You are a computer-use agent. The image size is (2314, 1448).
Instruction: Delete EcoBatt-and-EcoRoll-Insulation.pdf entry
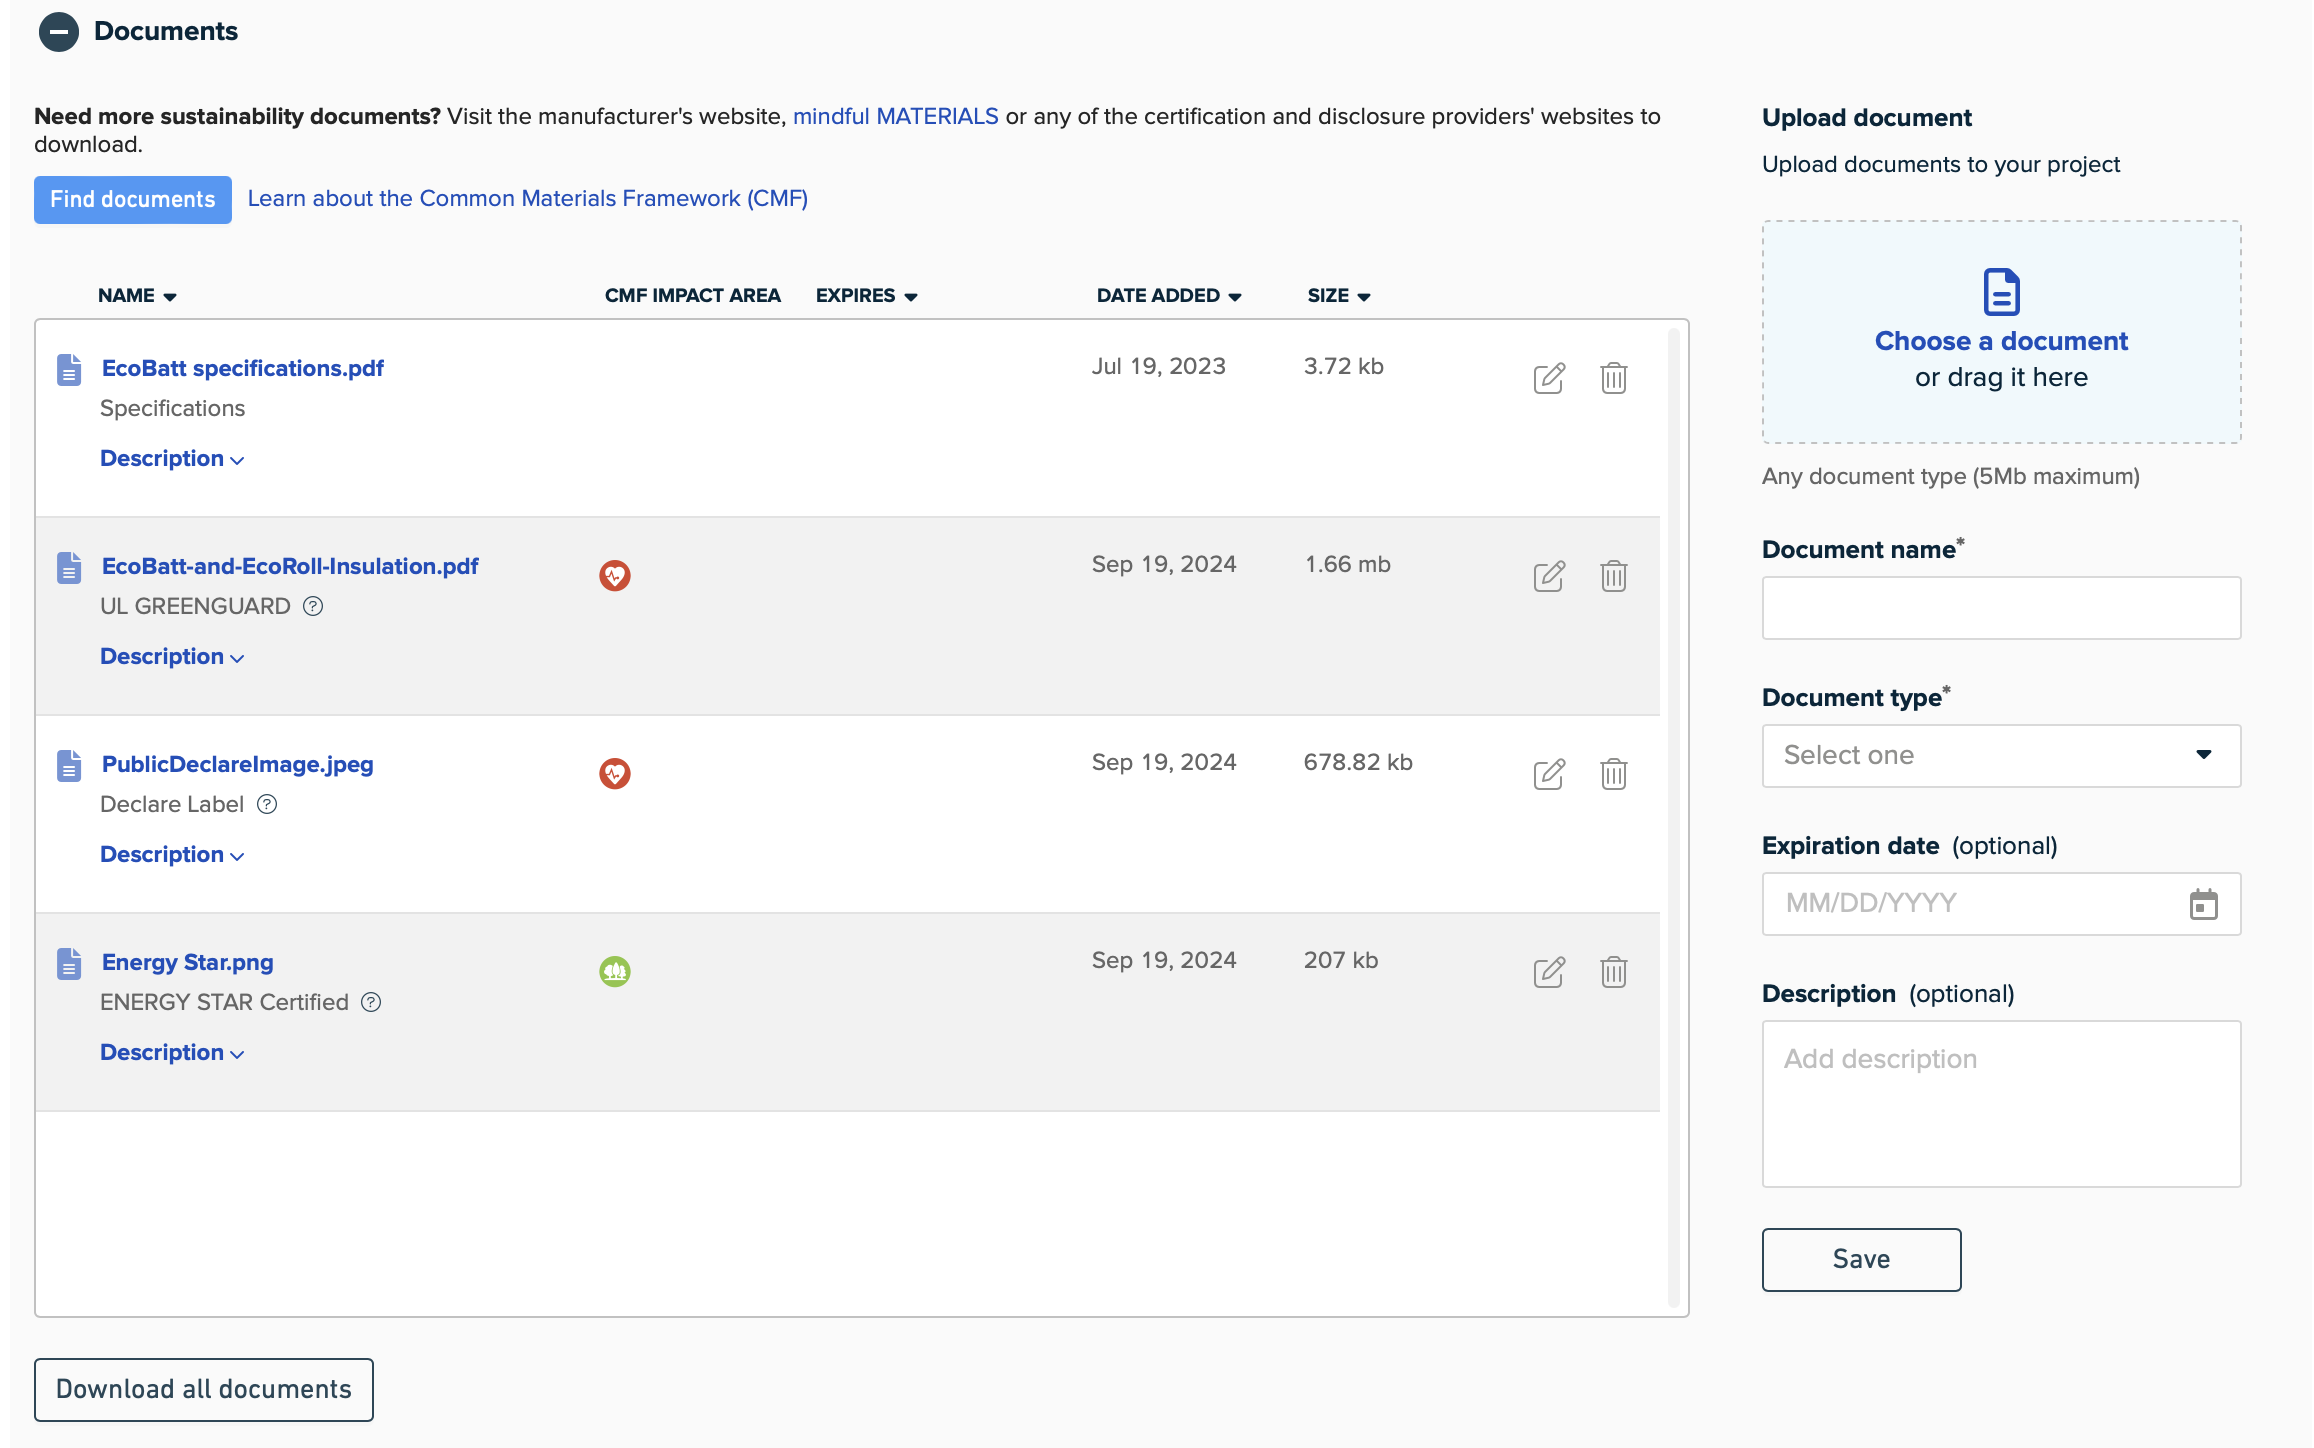click(1614, 576)
